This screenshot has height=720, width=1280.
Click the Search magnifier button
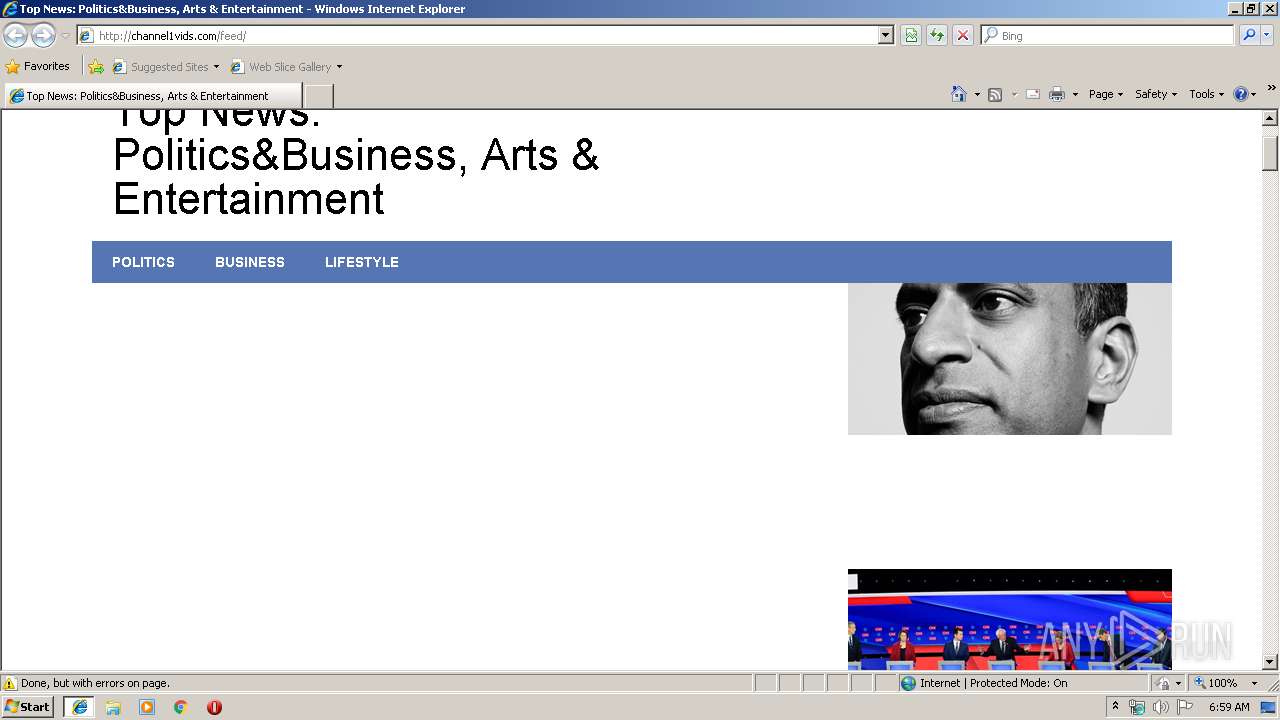point(1248,36)
